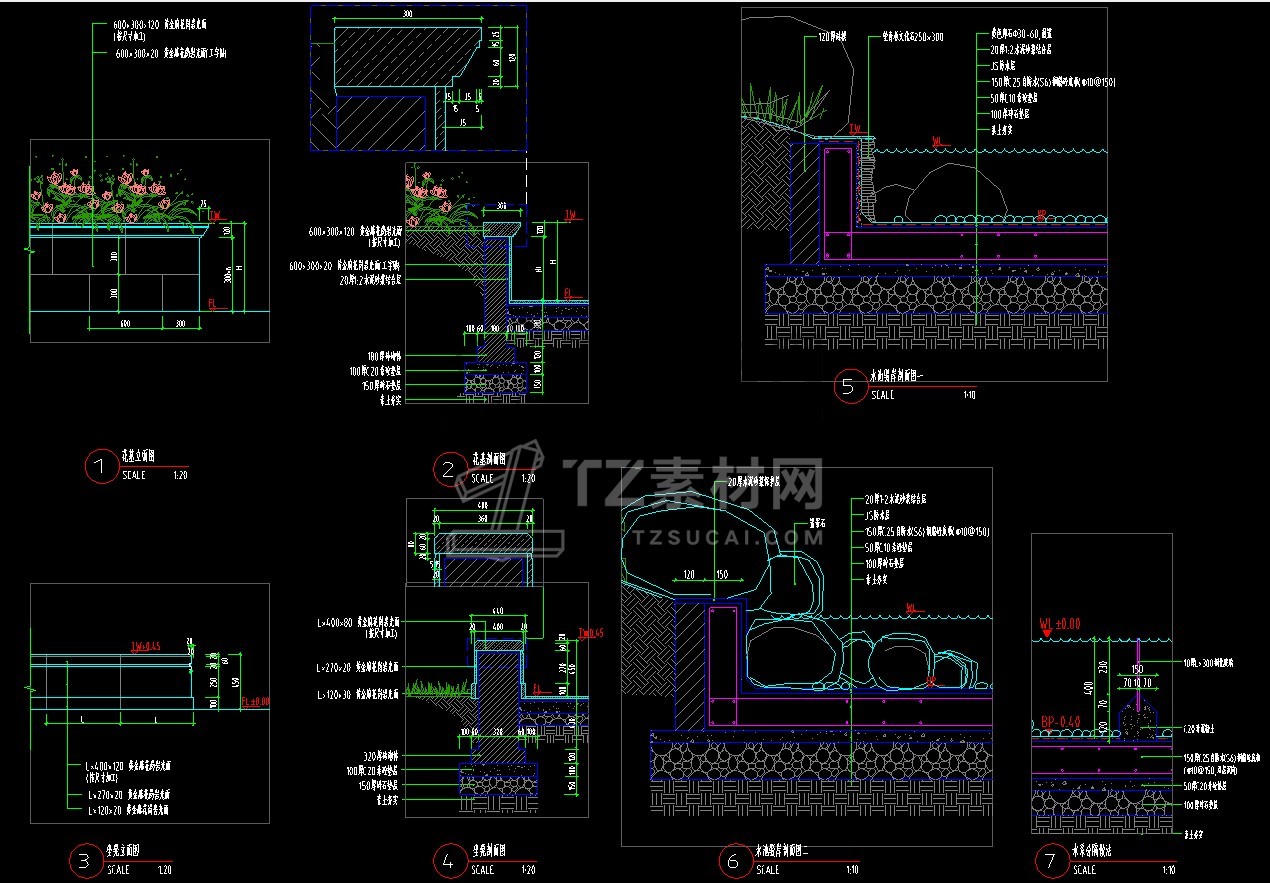Click the SCALE label under drawing 5
Screen dimensions: 1270x883
pyautogui.click(x=882, y=395)
